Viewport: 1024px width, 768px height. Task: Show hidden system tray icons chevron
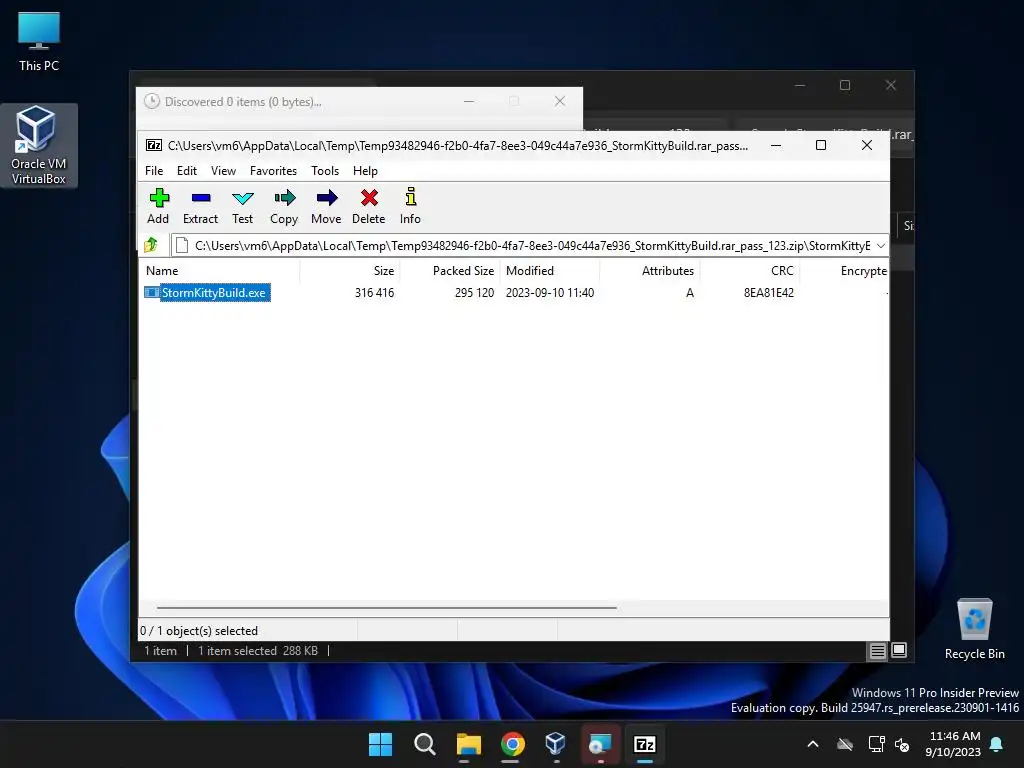[813, 744]
